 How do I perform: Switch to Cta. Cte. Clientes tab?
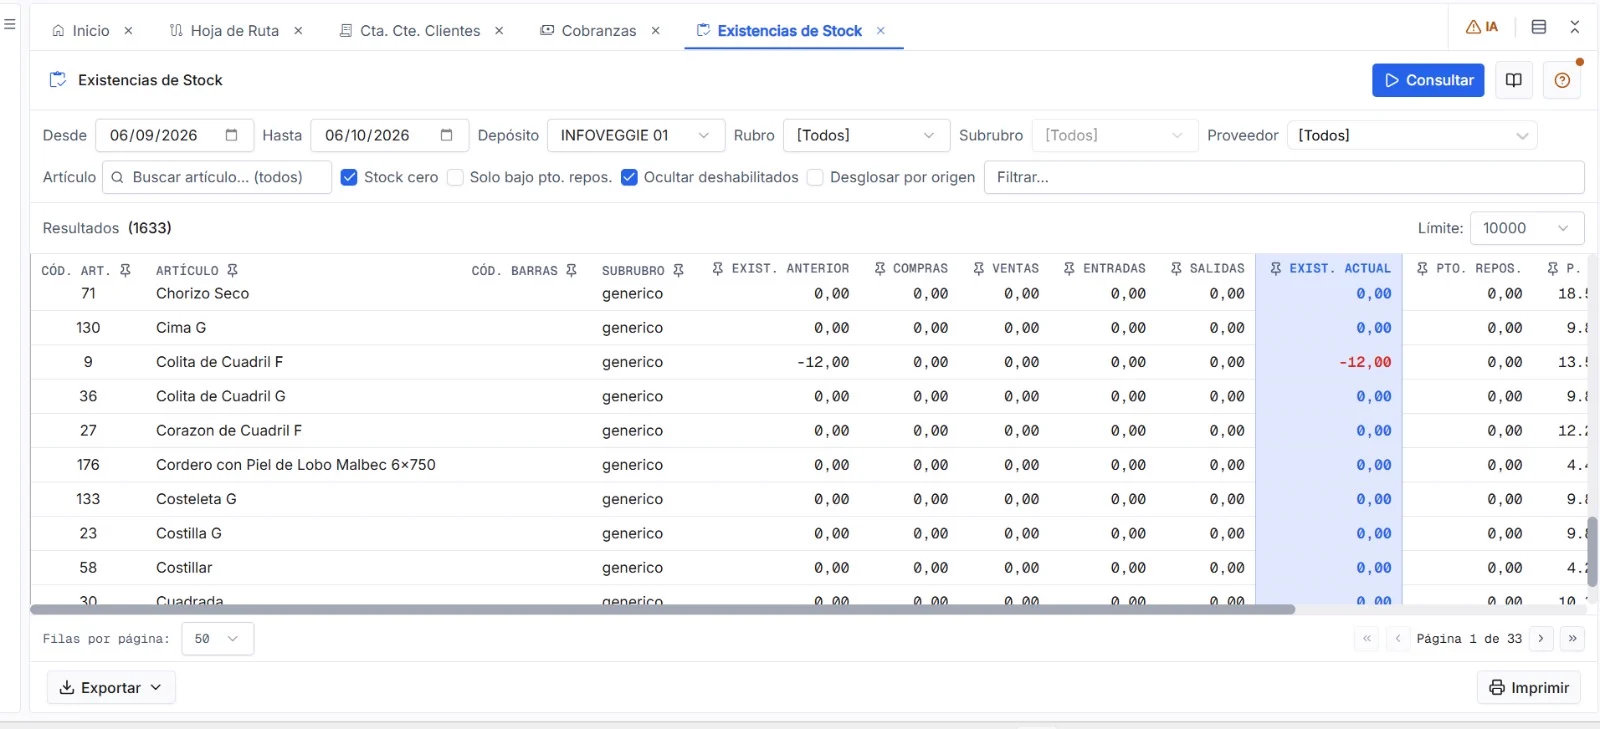[410, 31]
